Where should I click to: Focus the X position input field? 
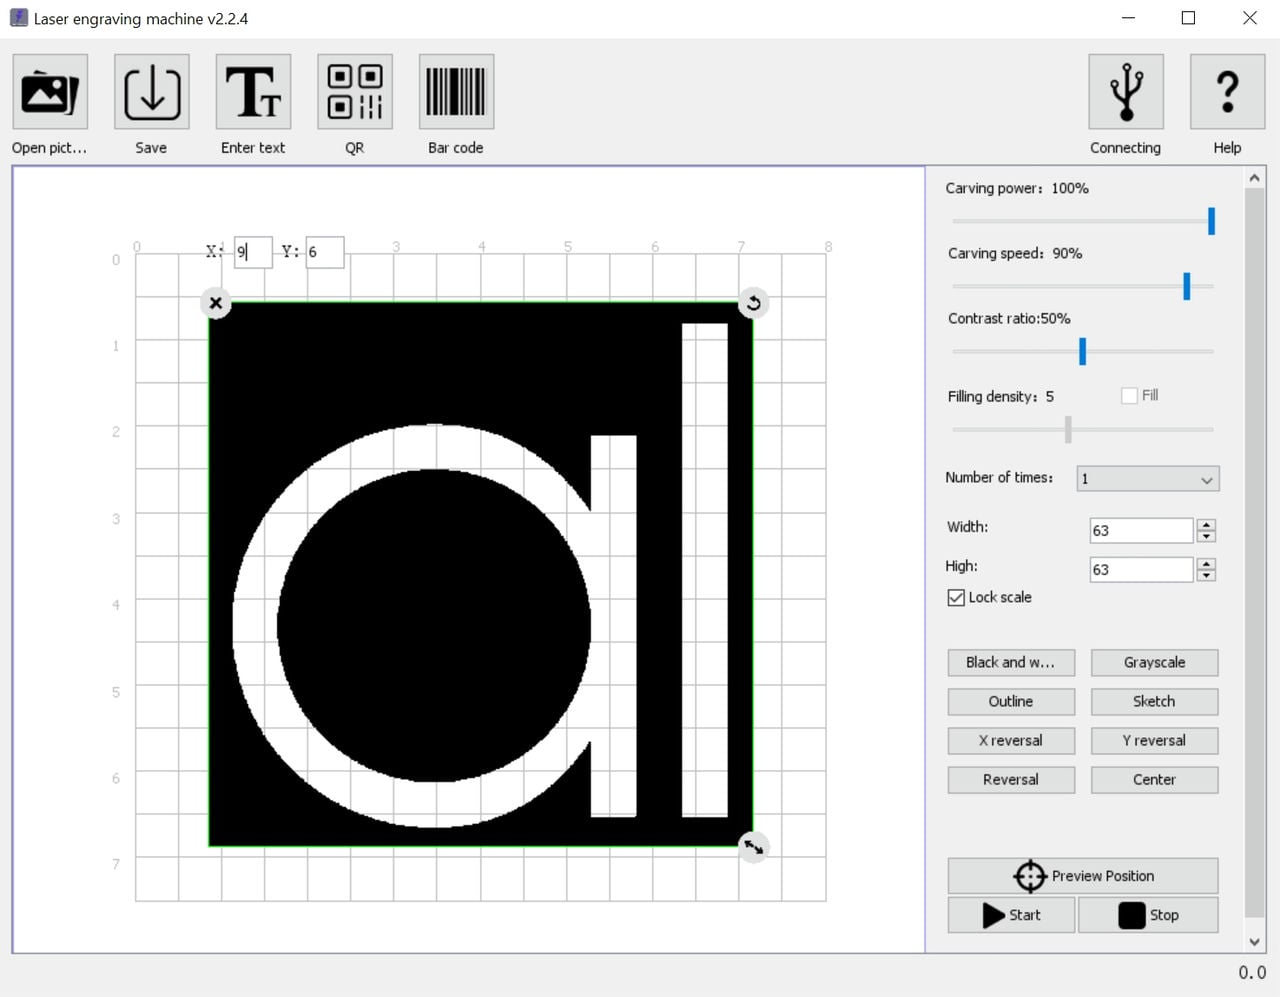coord(253,252)
